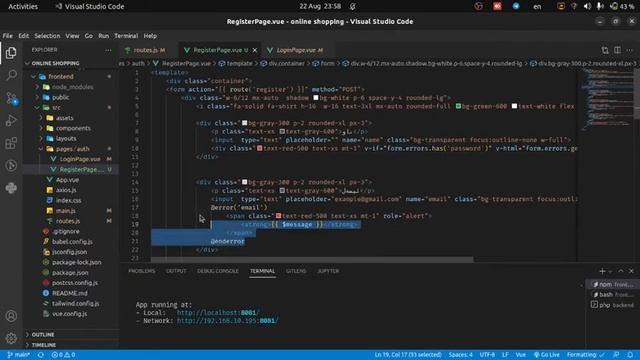Click the text-red-500 color swatch on line 10
This screenshot has height=360, width=640.
point(259,148)
